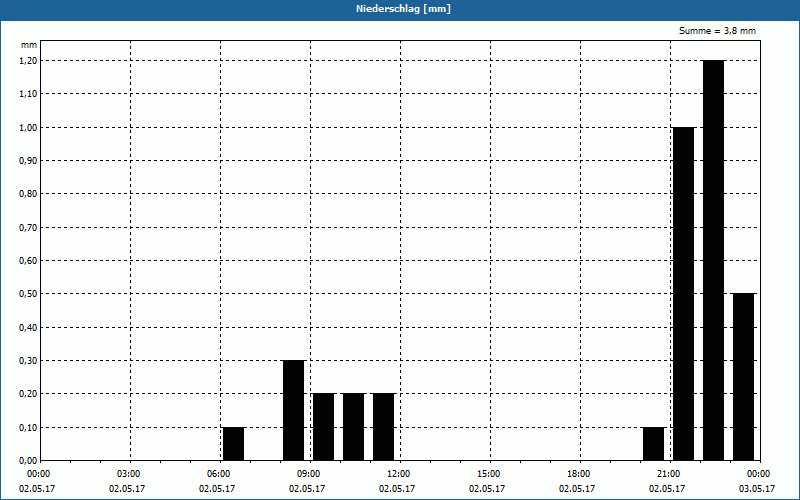Click the mm unit label above y-axis
The height and width of the screenshot is (500, 800).
coord(29,45)
